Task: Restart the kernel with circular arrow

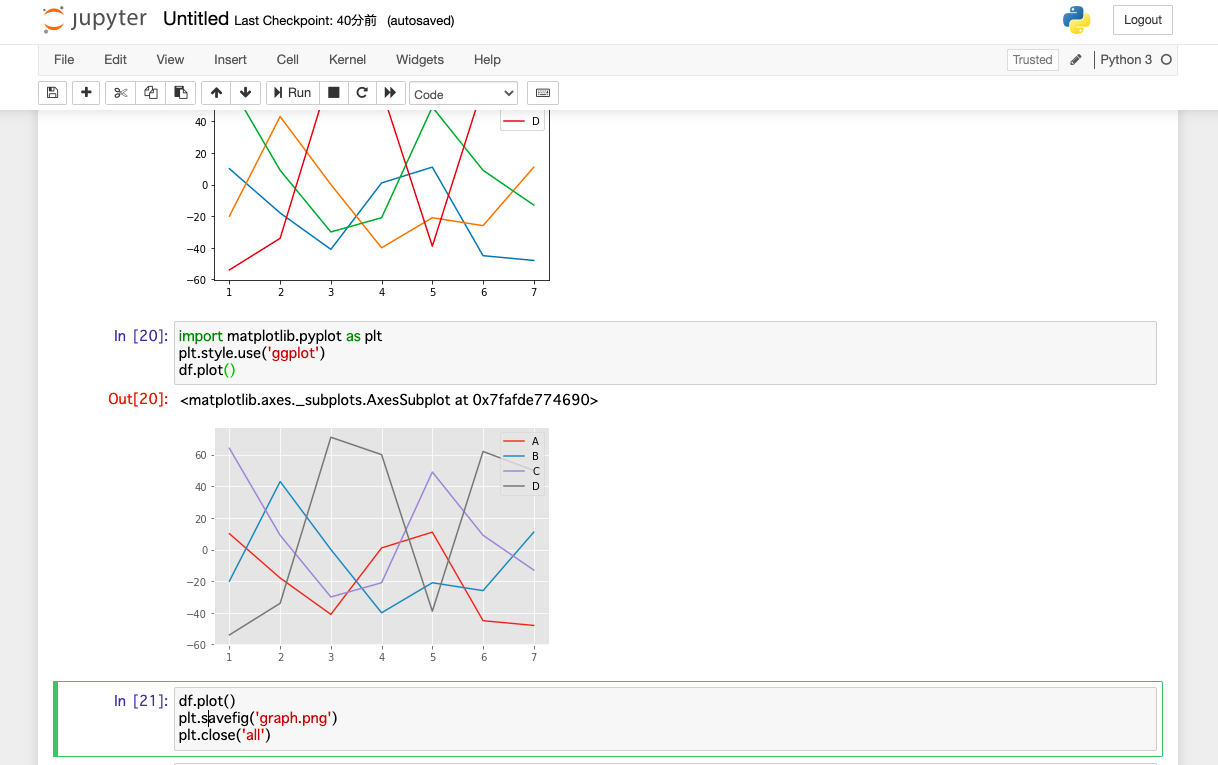Action: click(x=362, y=93)
